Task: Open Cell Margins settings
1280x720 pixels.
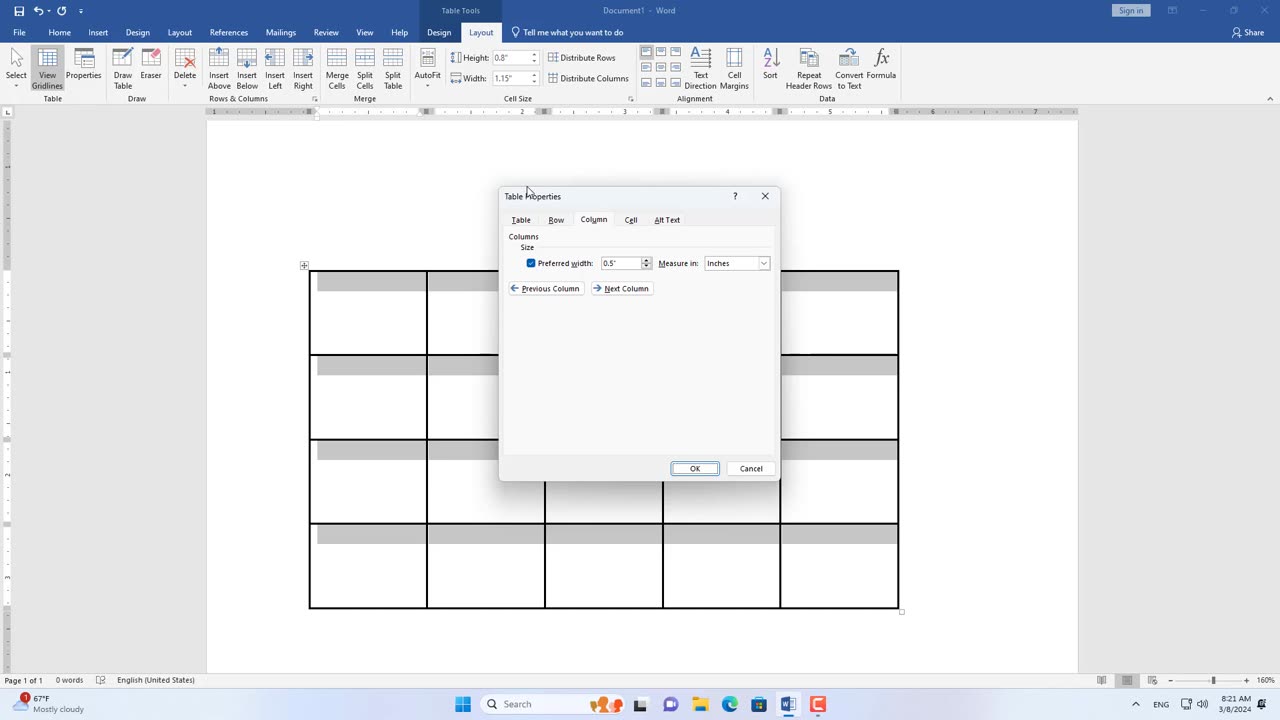Action: pos(734,68)
